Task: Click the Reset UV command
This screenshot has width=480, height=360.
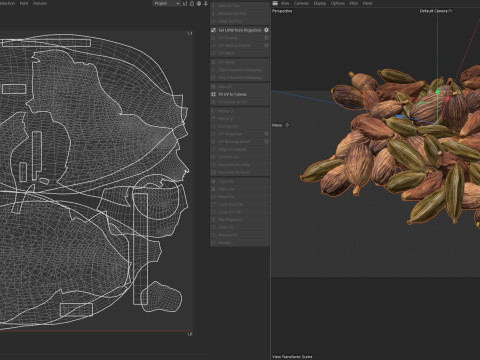Action: tap(226, 197)
